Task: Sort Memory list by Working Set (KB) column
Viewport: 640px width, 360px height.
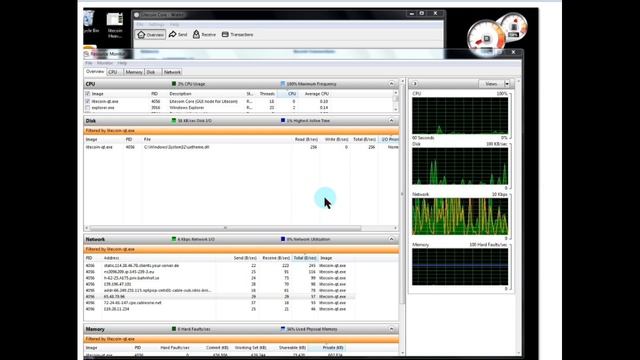Action: [x=250, y=348]
